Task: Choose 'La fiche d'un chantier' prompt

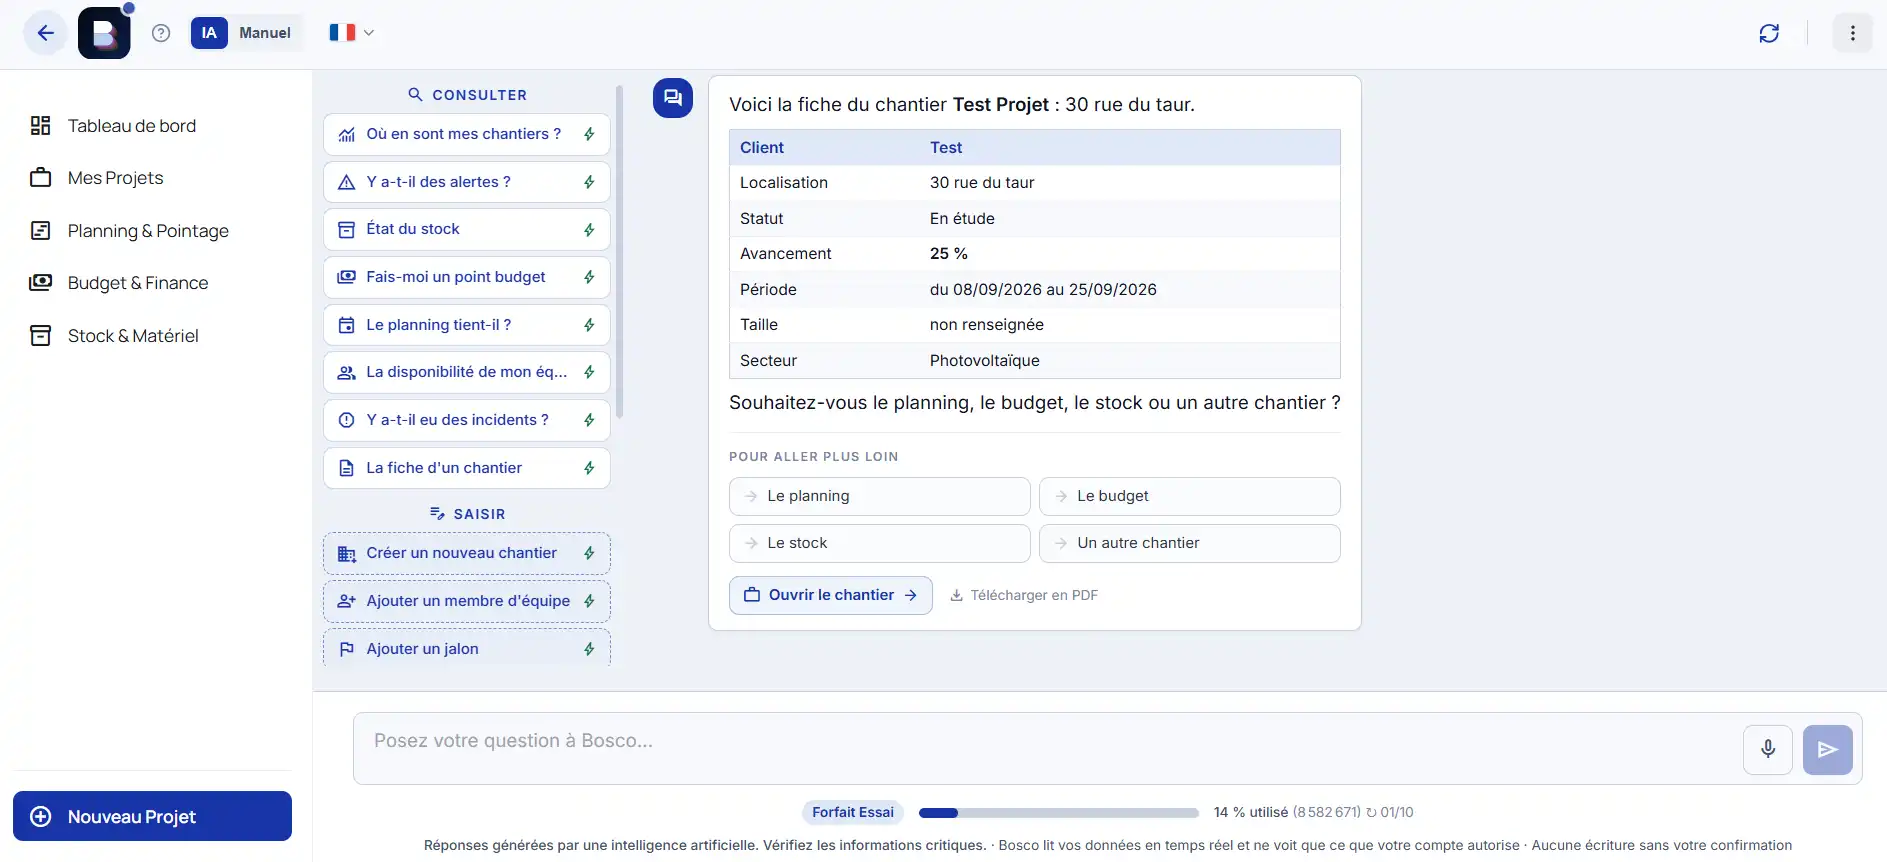Action: coord(467,468)
